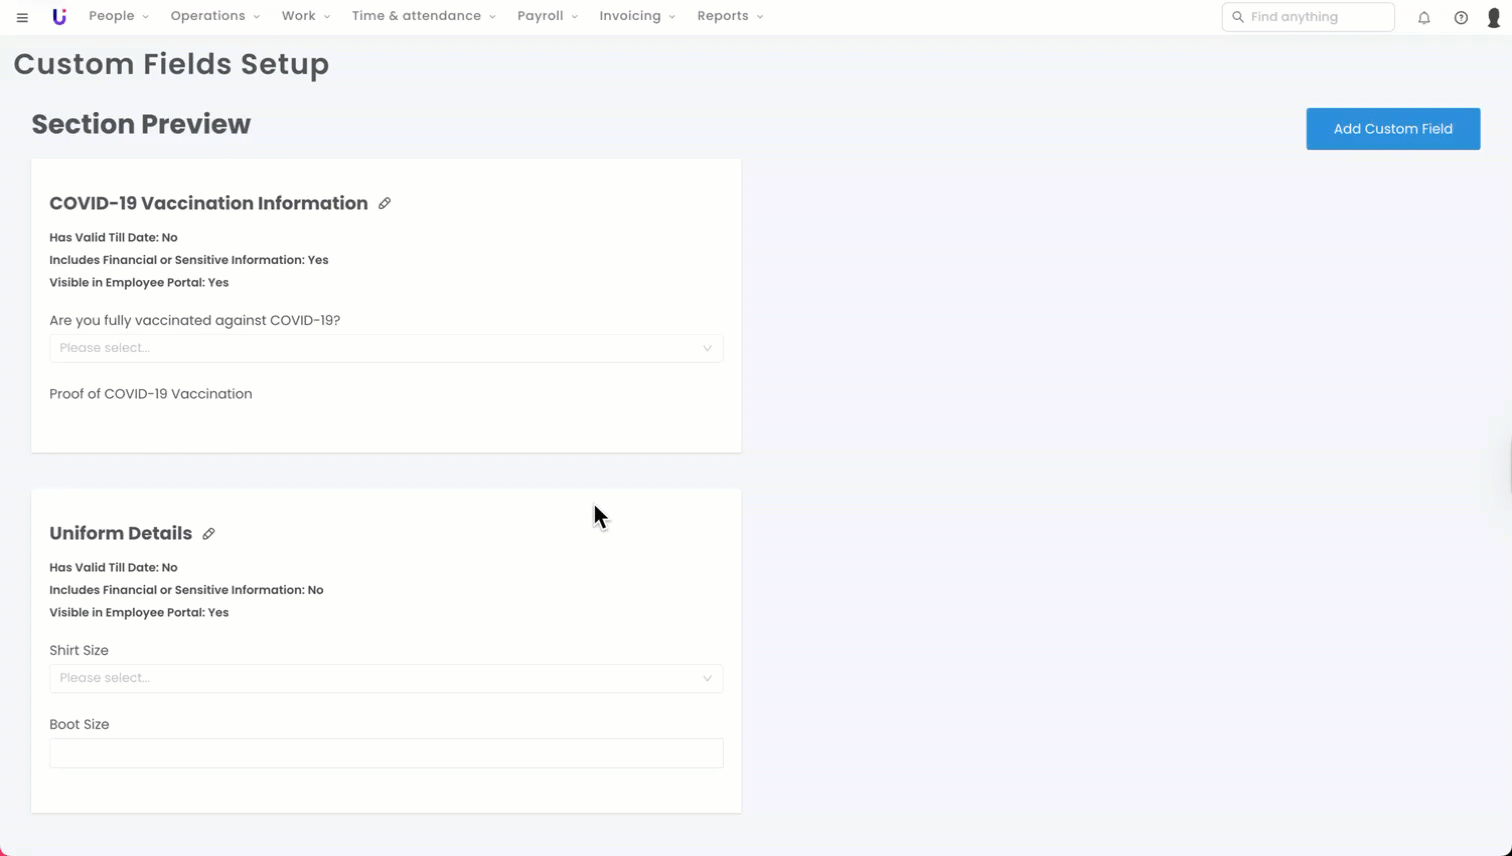
Task: Expand the Payroll menu
Action: [547, 16]
